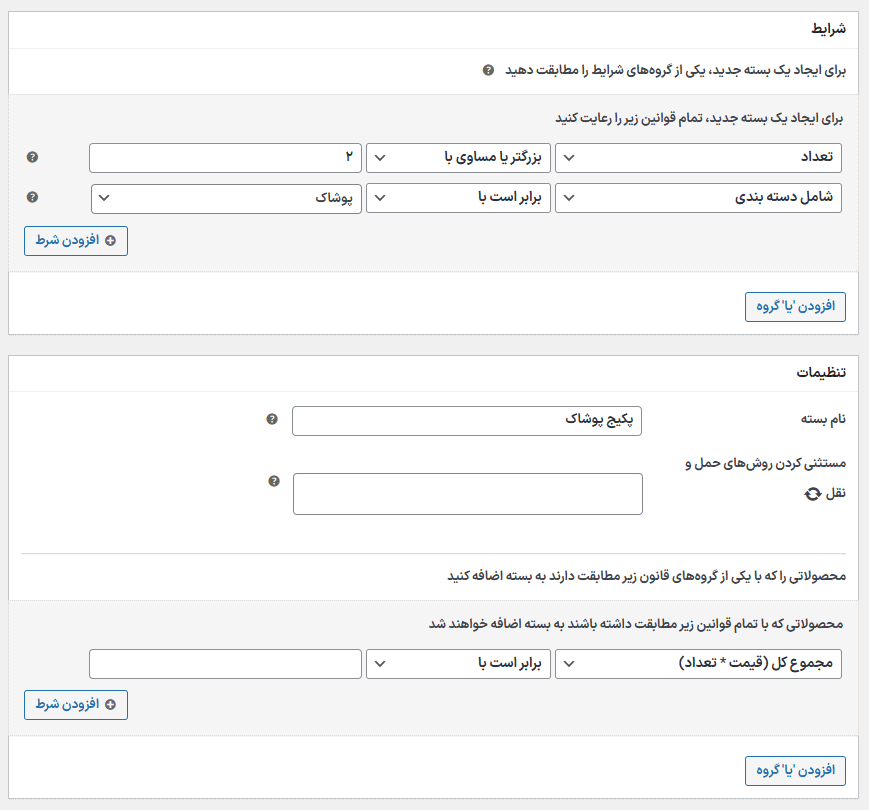Click refresh icon beside excluded shipping methods label

pyautogui.click(x=812, y=494)
